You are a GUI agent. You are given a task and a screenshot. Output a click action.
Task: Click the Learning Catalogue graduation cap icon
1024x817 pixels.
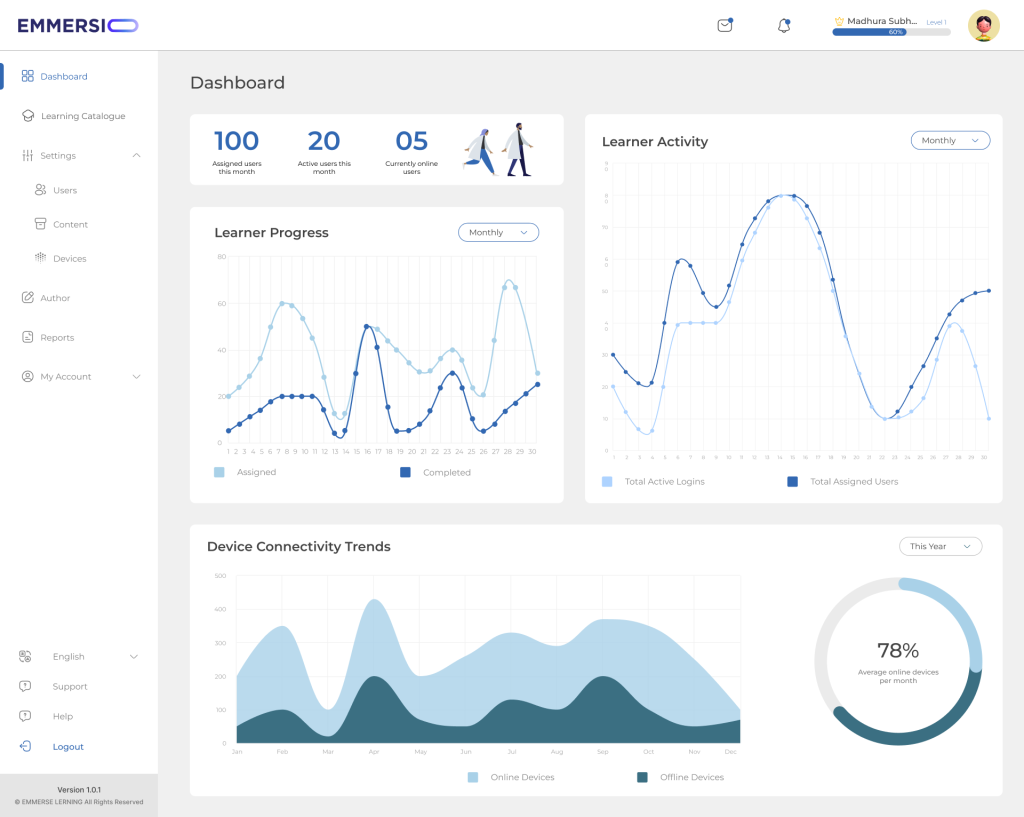pos(28,116)
